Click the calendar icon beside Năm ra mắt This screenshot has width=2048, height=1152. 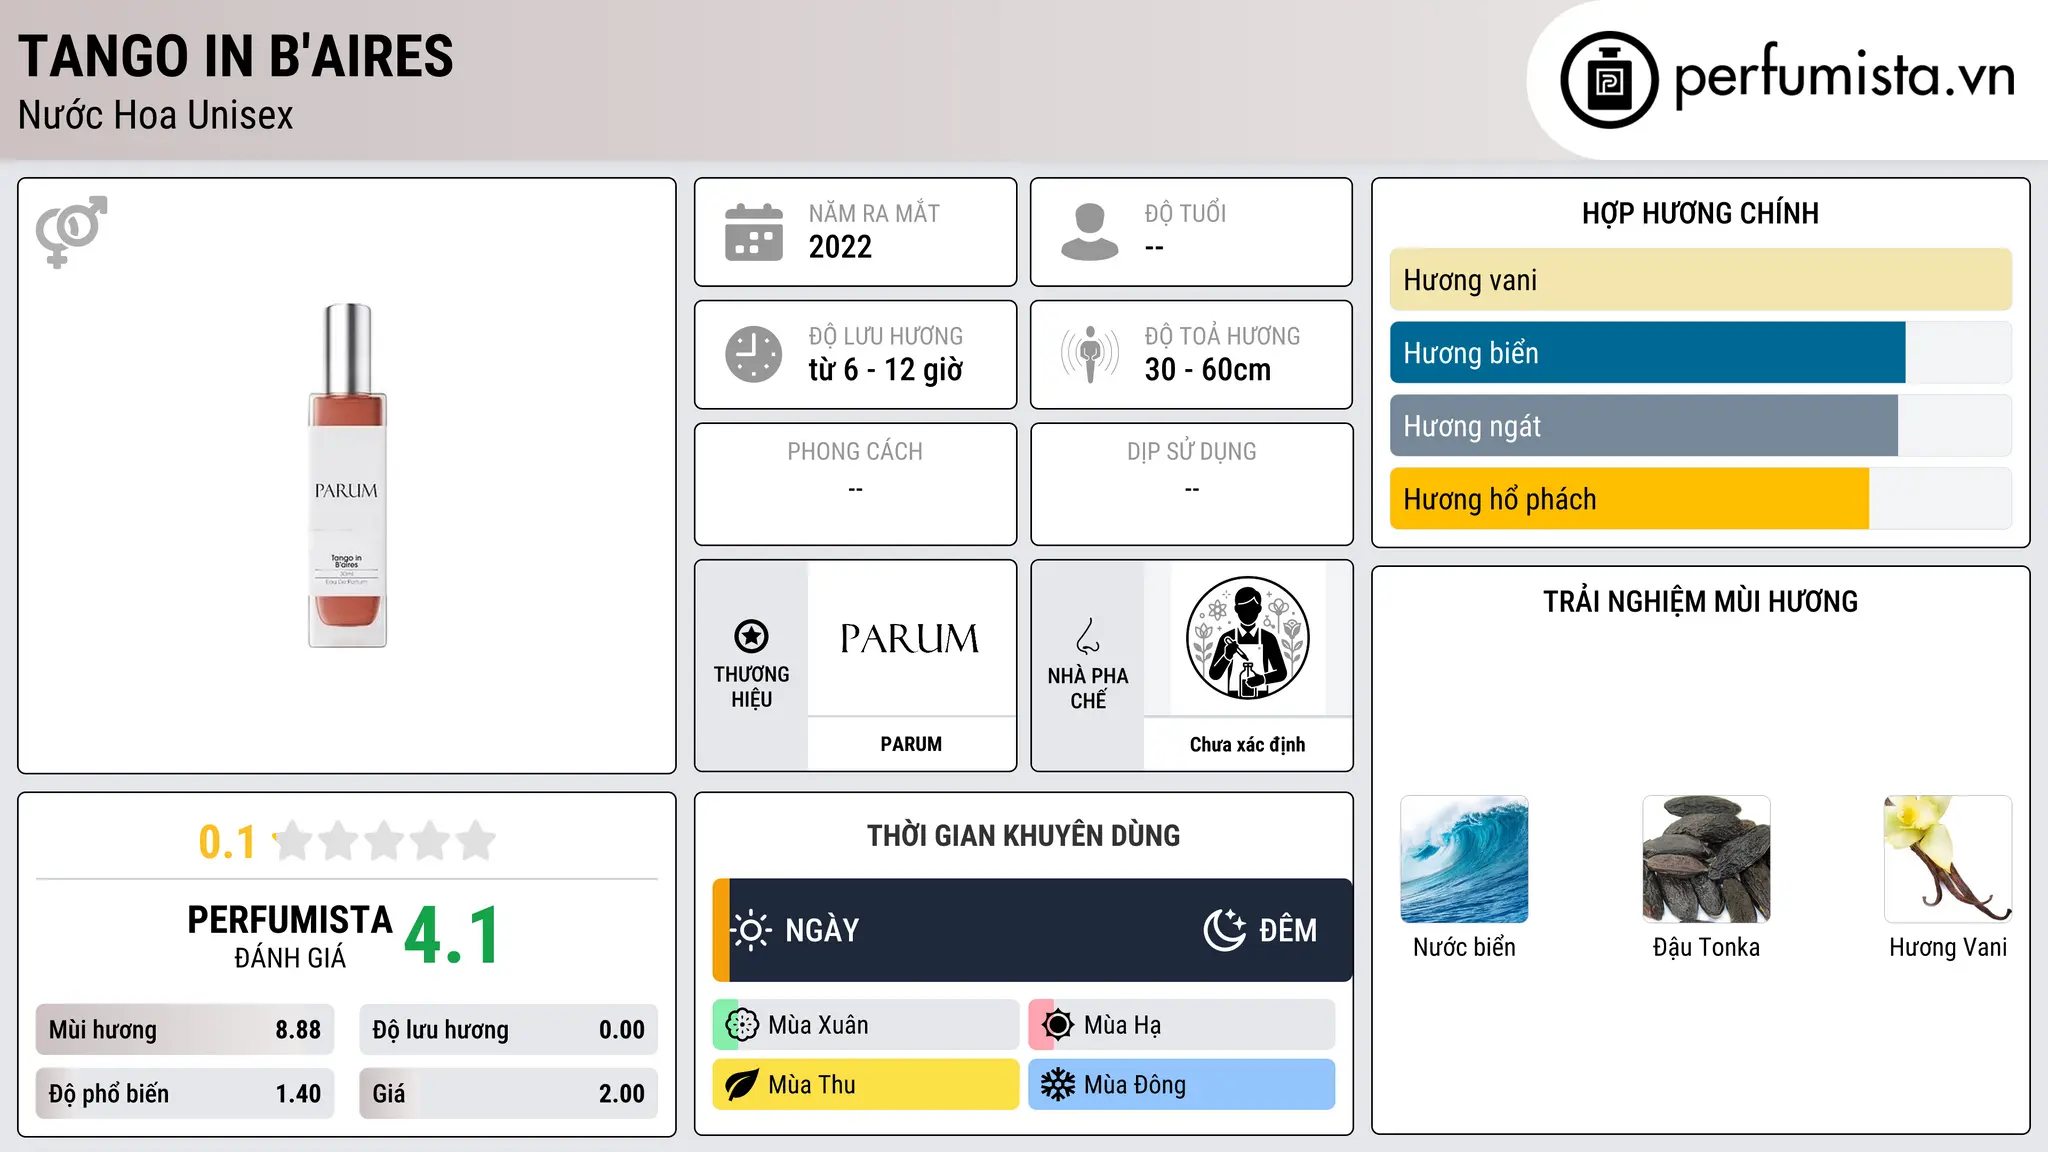click(754, 232)
